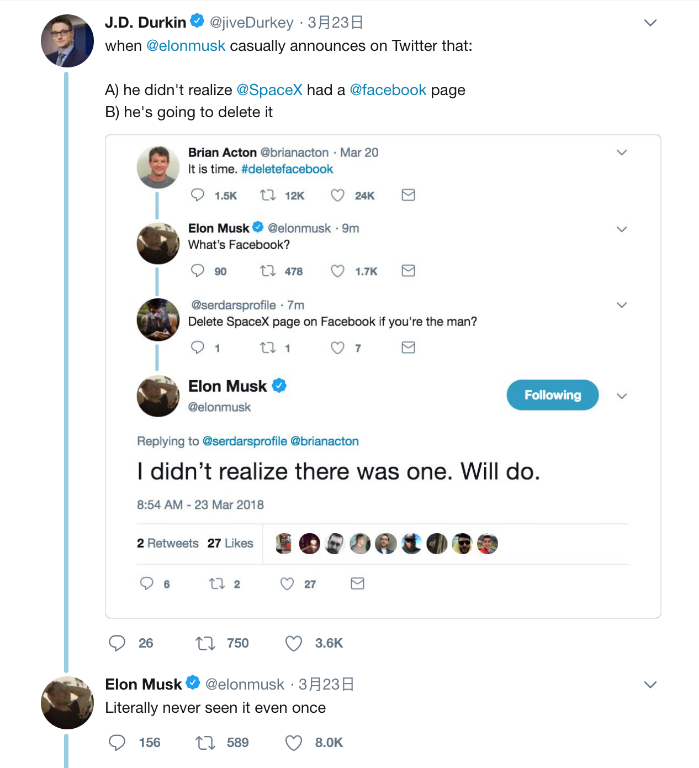The image size is (699, 768).
Task: Click the #deletefacebook hashtag
Action: tap(287, 169)
